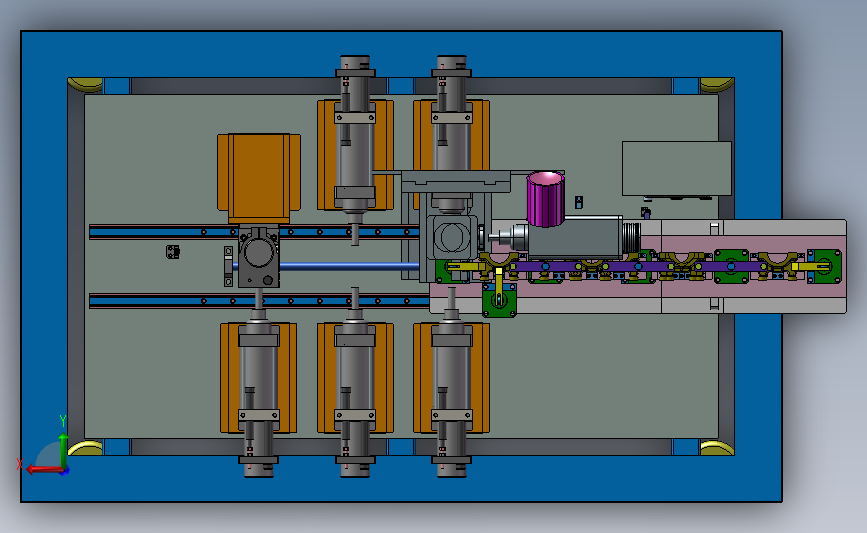Select the gray spindle motor body beside magenta cup
Image resolution: width=867 pixels, height=533 pixels.
575,237
